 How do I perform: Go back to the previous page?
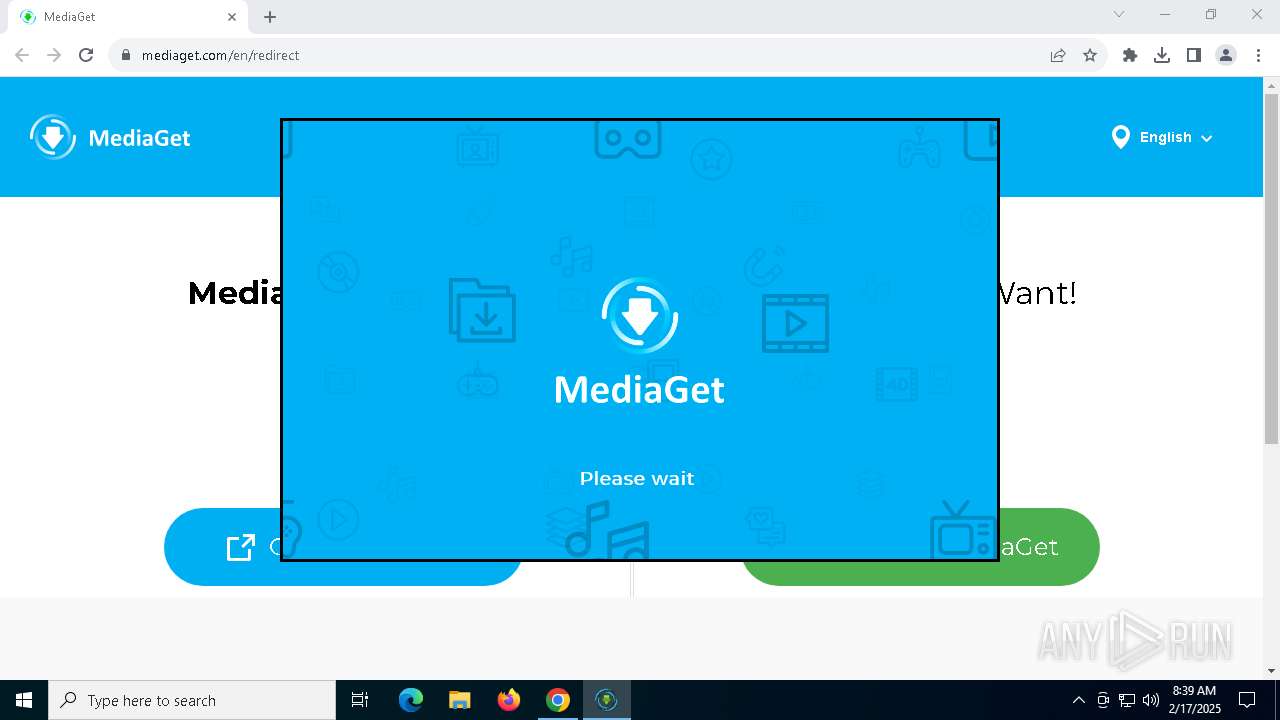tap(22, 55)
